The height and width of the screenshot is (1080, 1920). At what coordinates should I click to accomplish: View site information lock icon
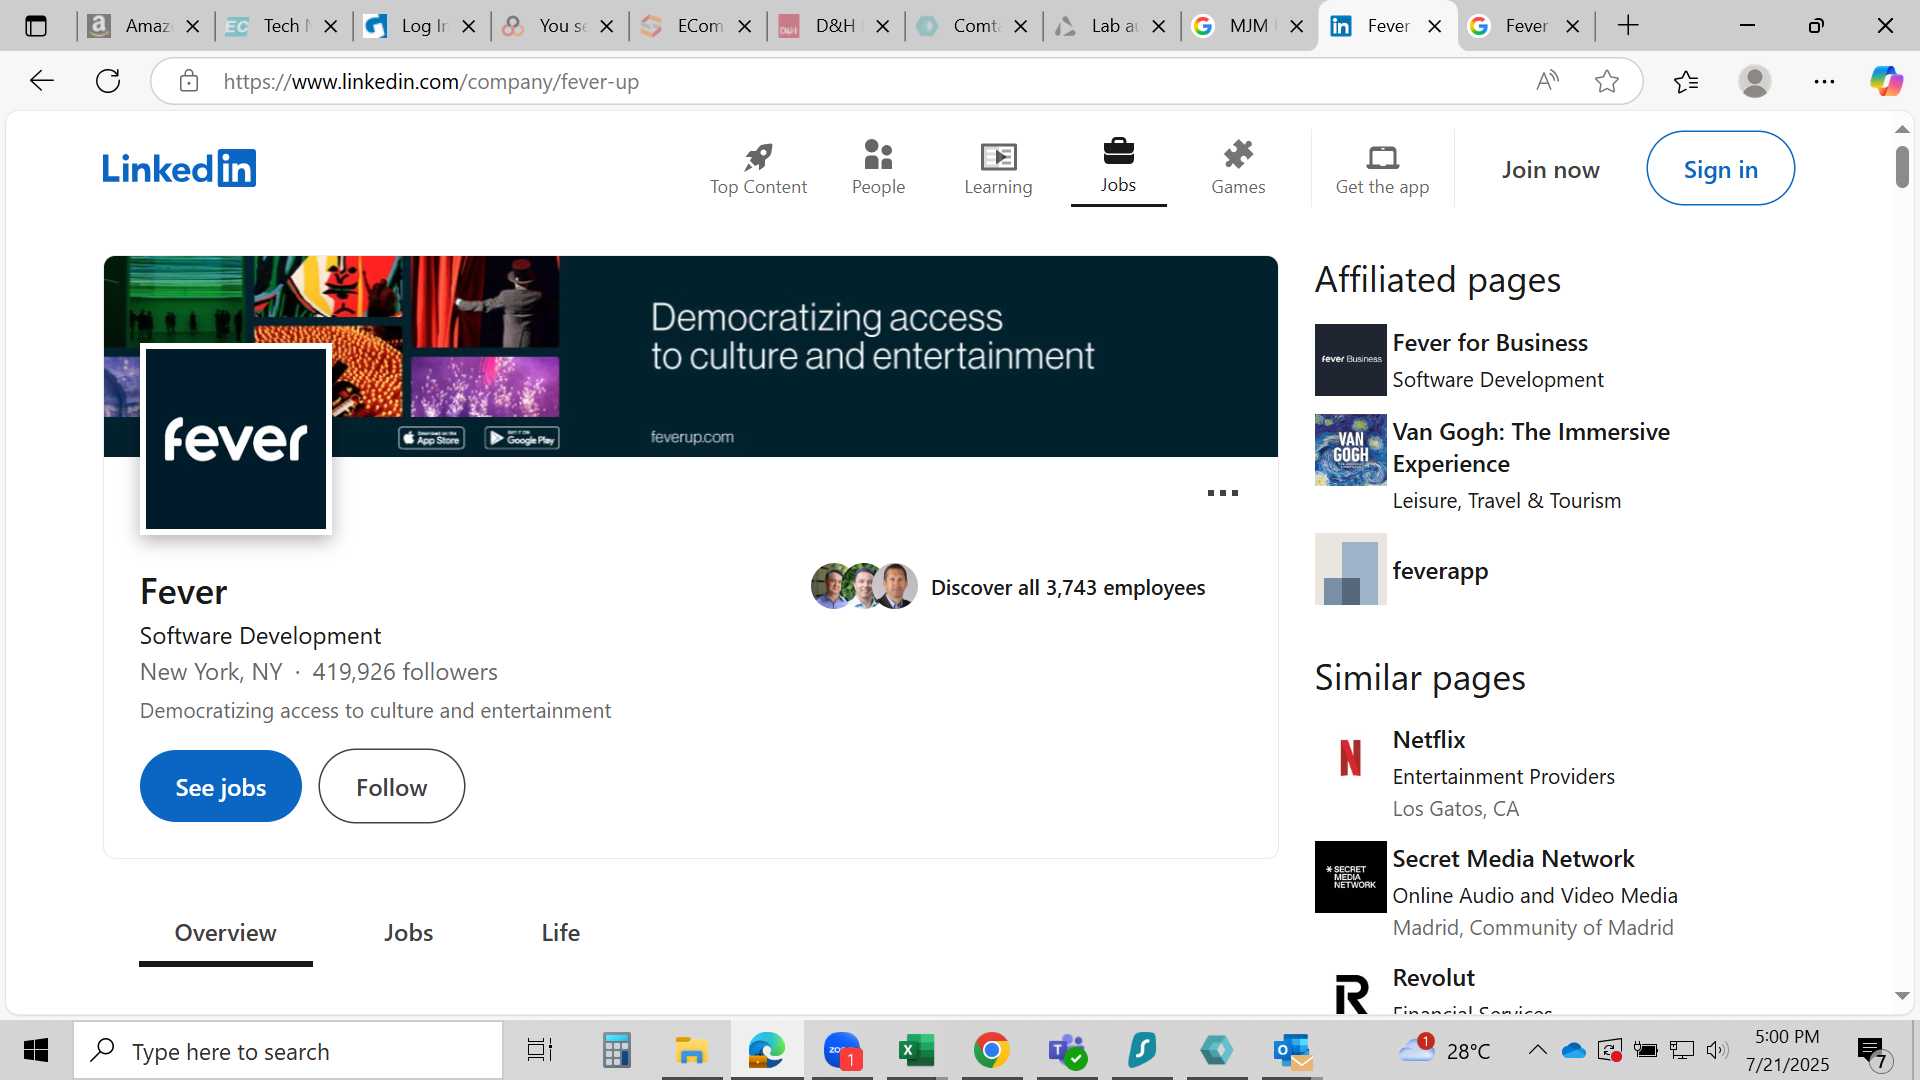189,81
